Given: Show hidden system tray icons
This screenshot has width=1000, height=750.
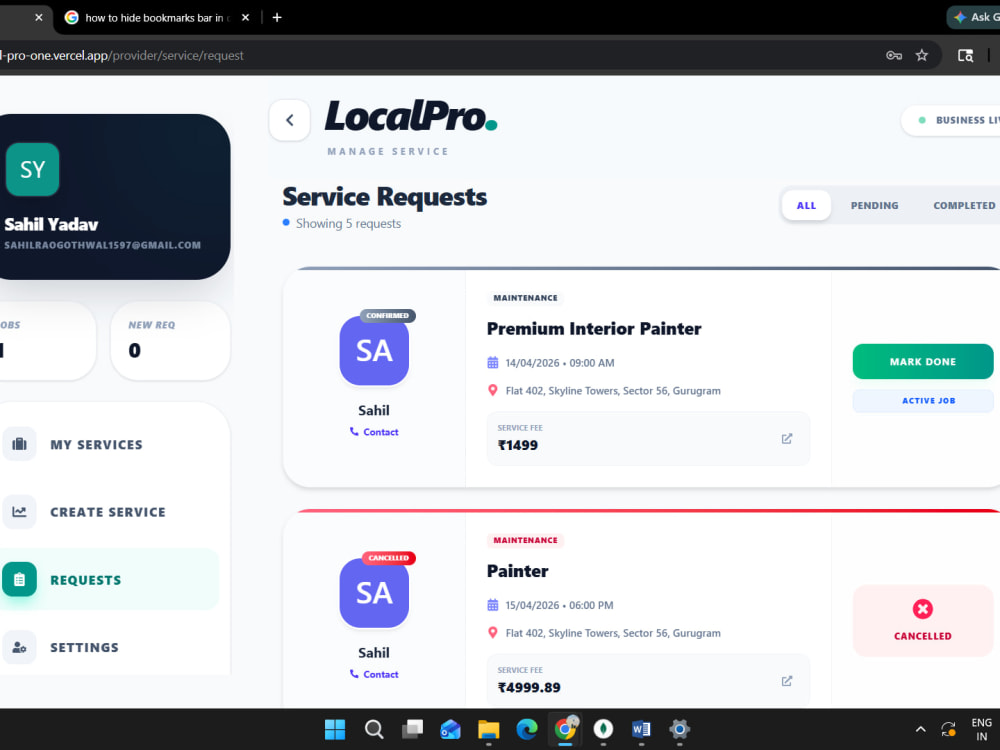Looking at the screenshot, I should (x=920, y=729).
